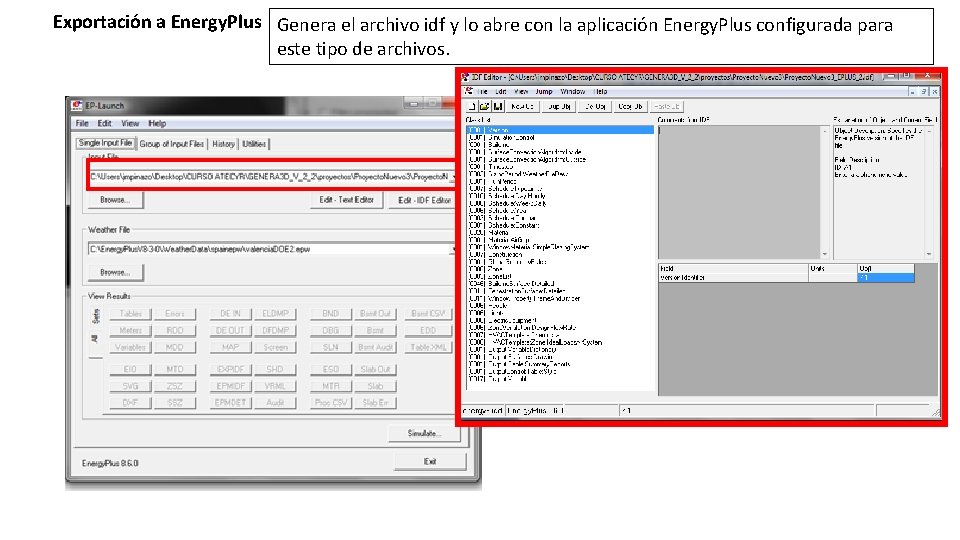The width and height of the screenshot is (960, 540).
Task: Select Version row in IDF Editor class list
Action: 560,130
